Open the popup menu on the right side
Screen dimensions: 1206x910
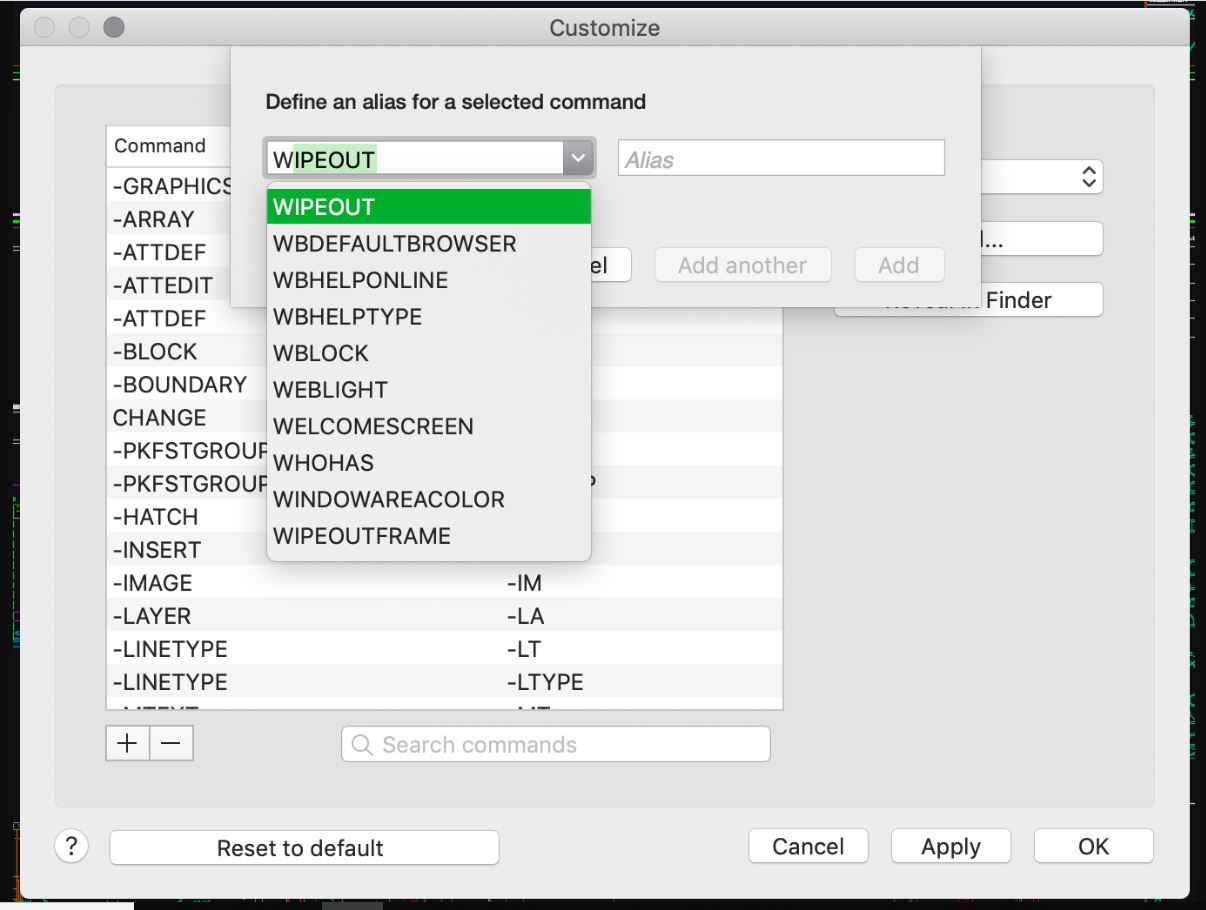[x=1088, y=179]
